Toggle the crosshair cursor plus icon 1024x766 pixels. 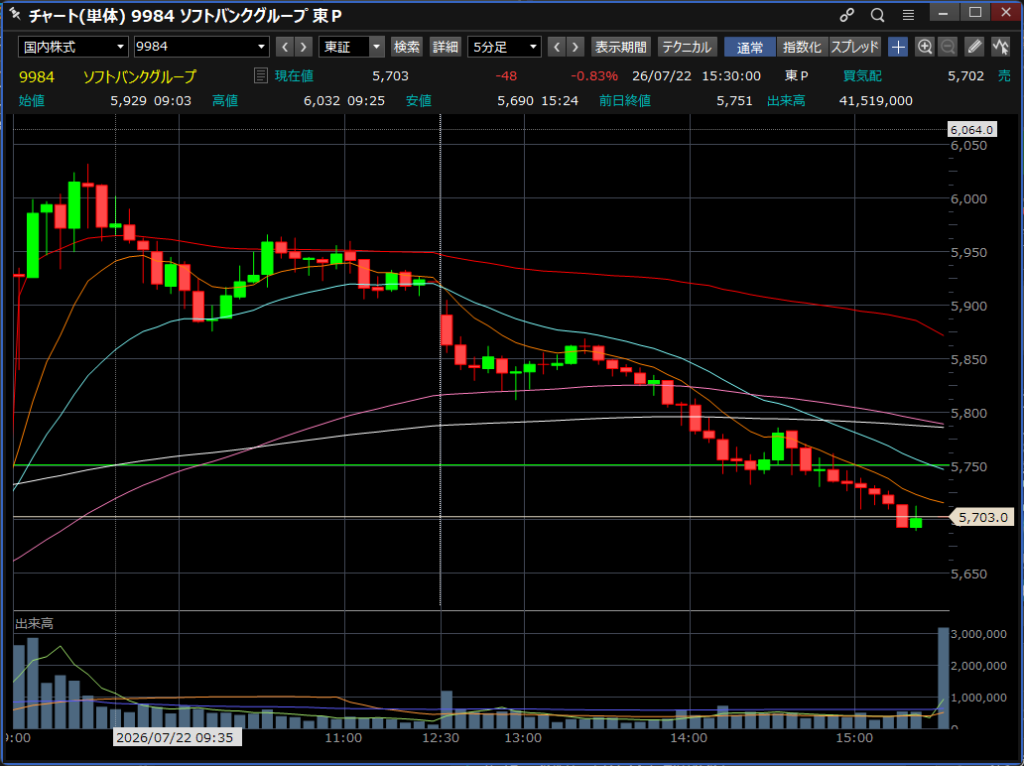click(898, 47)
